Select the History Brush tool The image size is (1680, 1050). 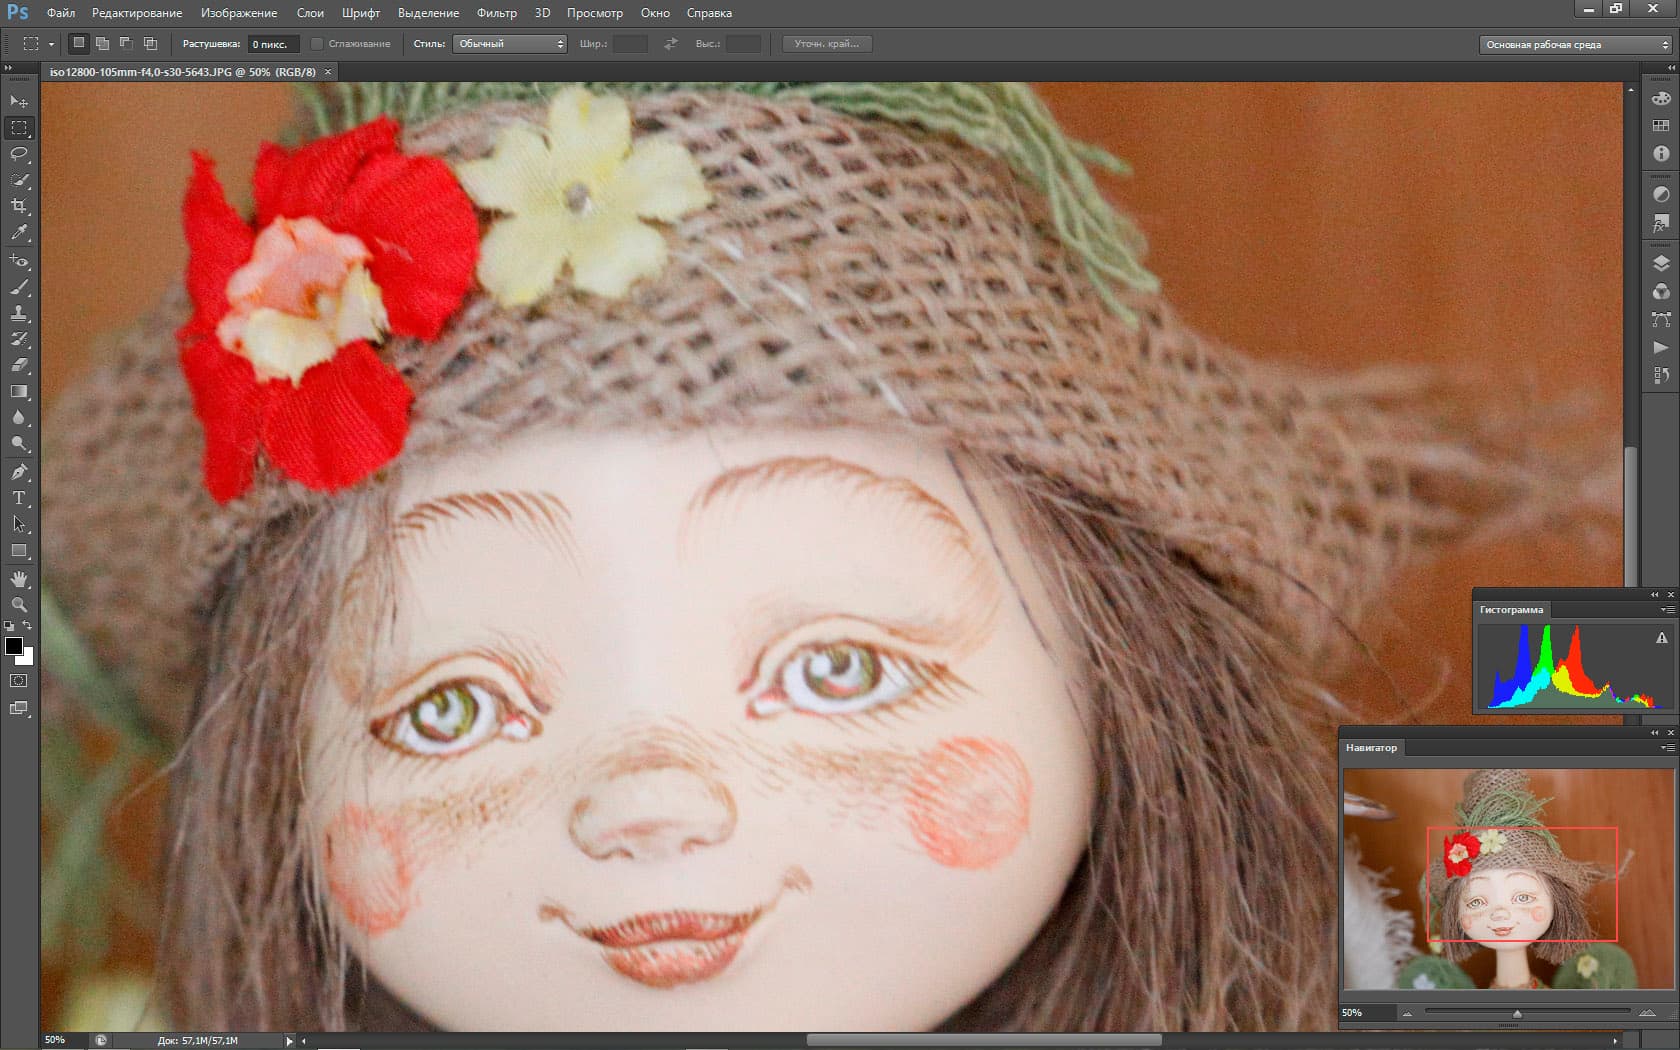pyautogui.click(x=19, y=339)
